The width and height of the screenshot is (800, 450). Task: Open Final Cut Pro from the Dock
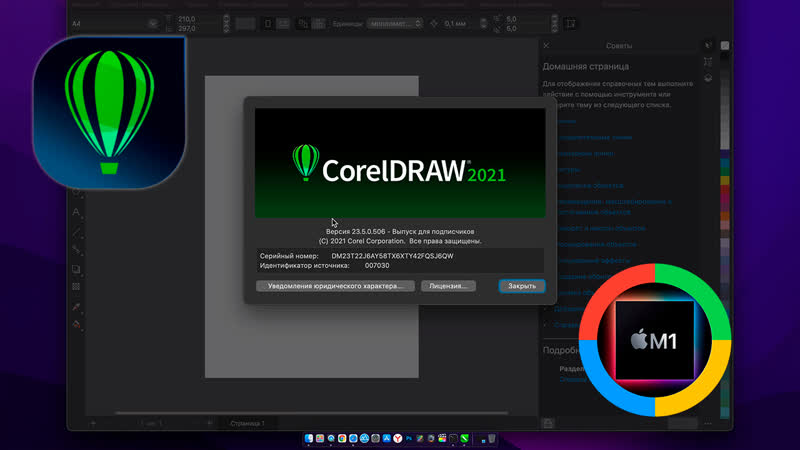(x=442, y=438)
